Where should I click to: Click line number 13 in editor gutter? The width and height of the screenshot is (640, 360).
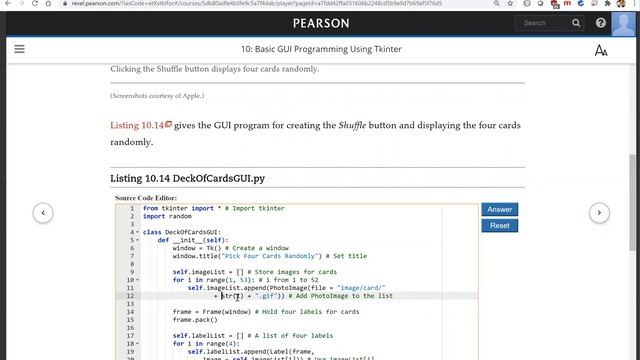click(130, 304)
